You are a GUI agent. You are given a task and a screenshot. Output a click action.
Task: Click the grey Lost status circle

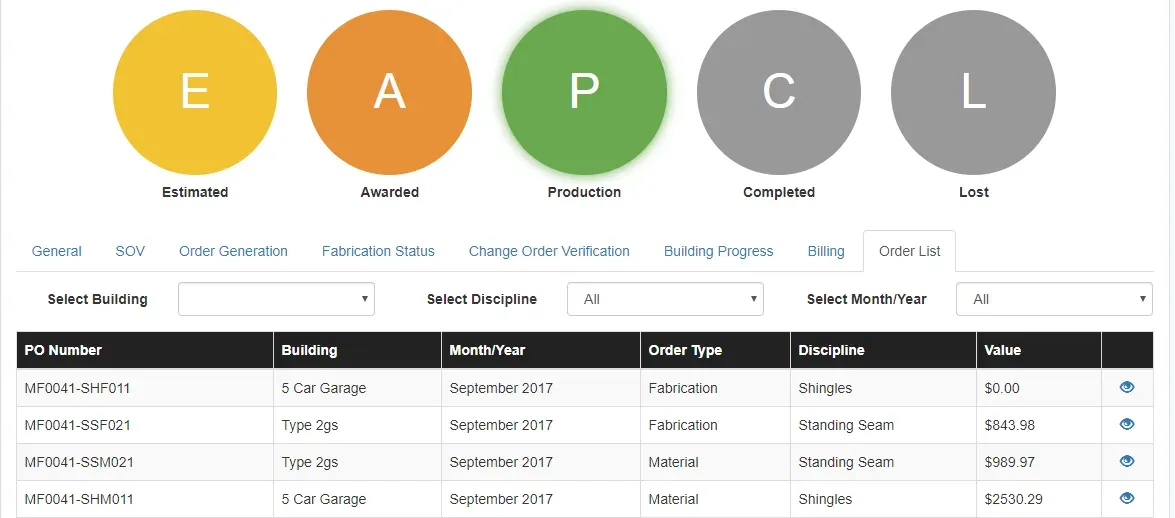973,92
